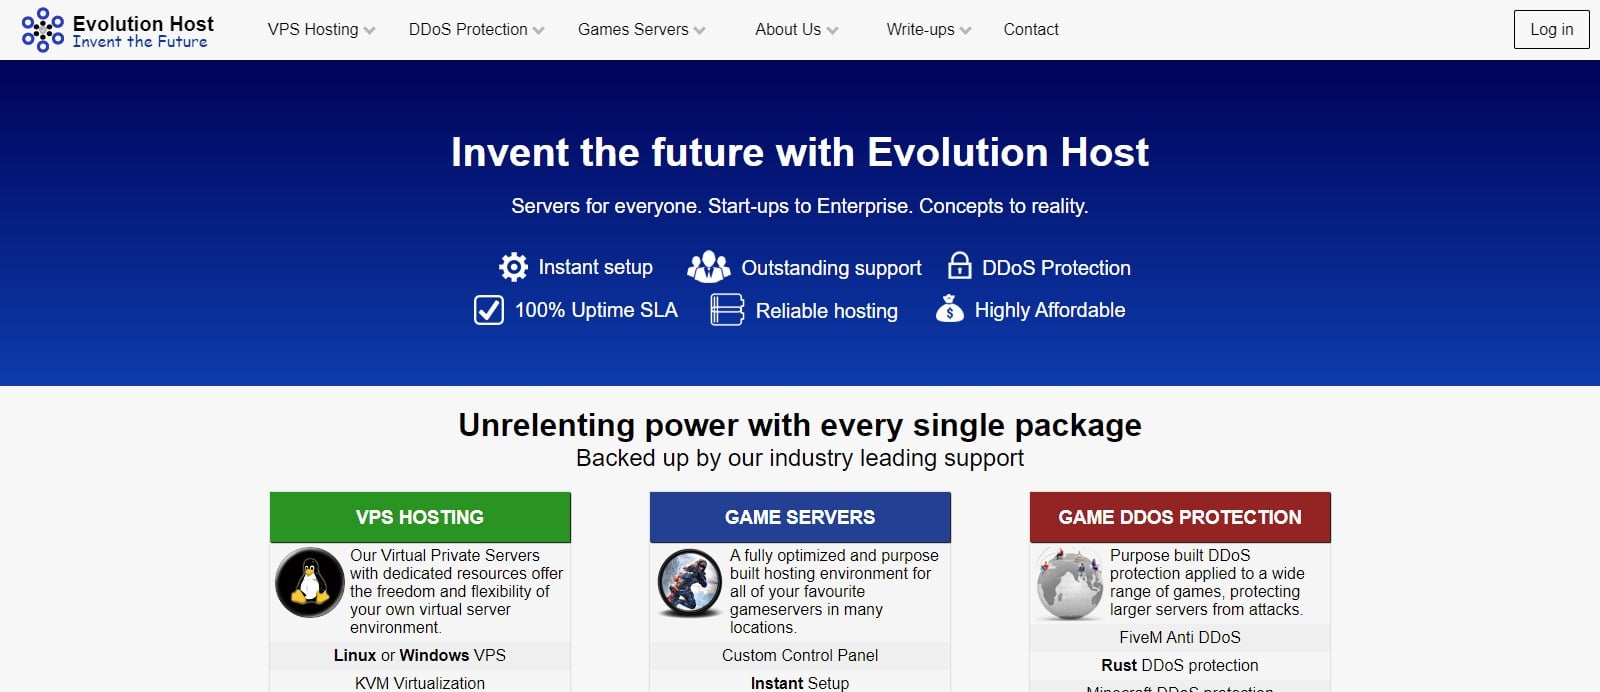Viewport: 1600px width, 692px height.
Task: Click 'DDoS Protection' hero feature text
Action: click(x=1056, y=268)
